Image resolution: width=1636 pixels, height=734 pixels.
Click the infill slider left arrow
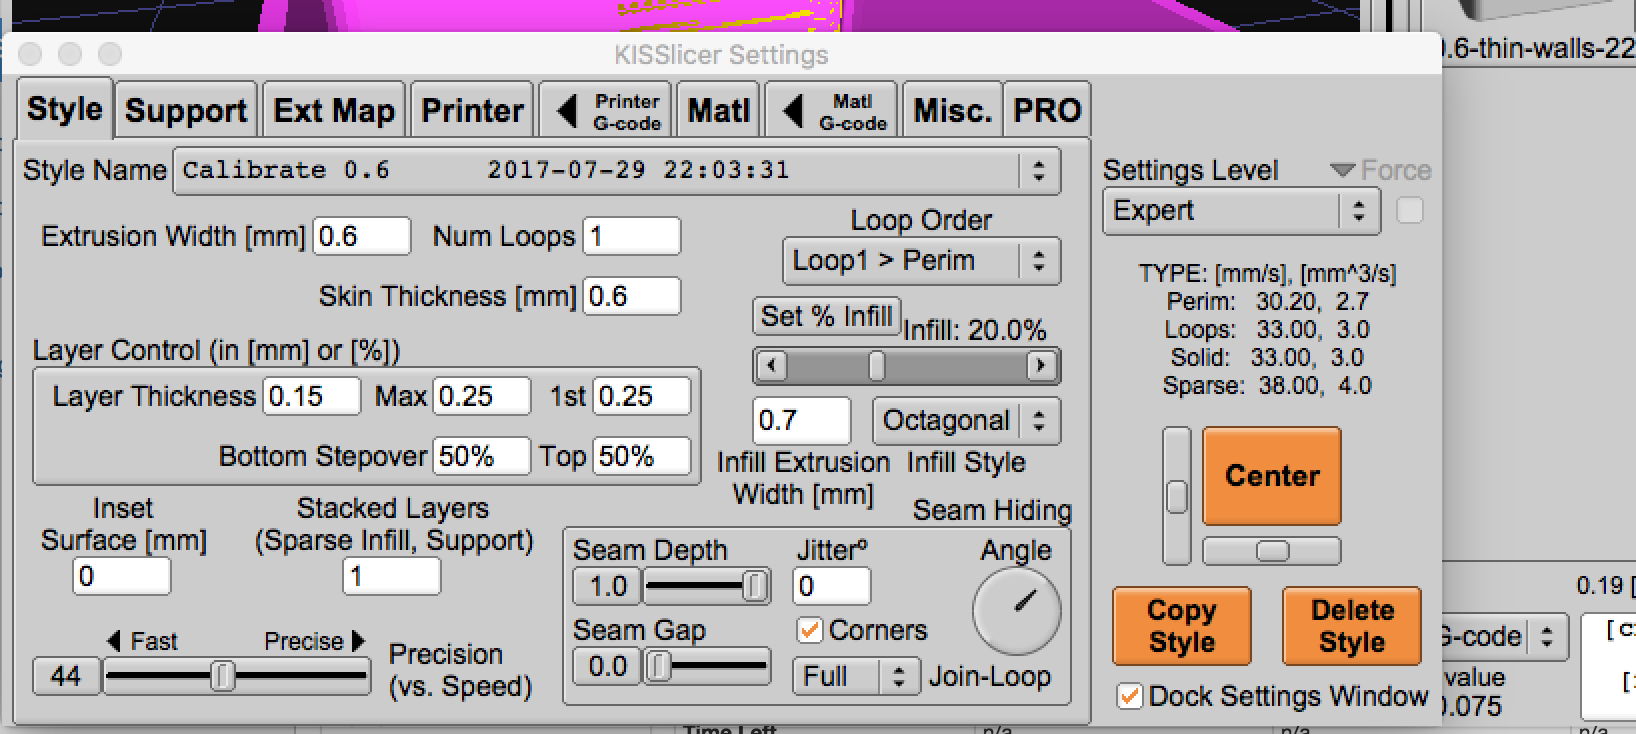(770, 366)
